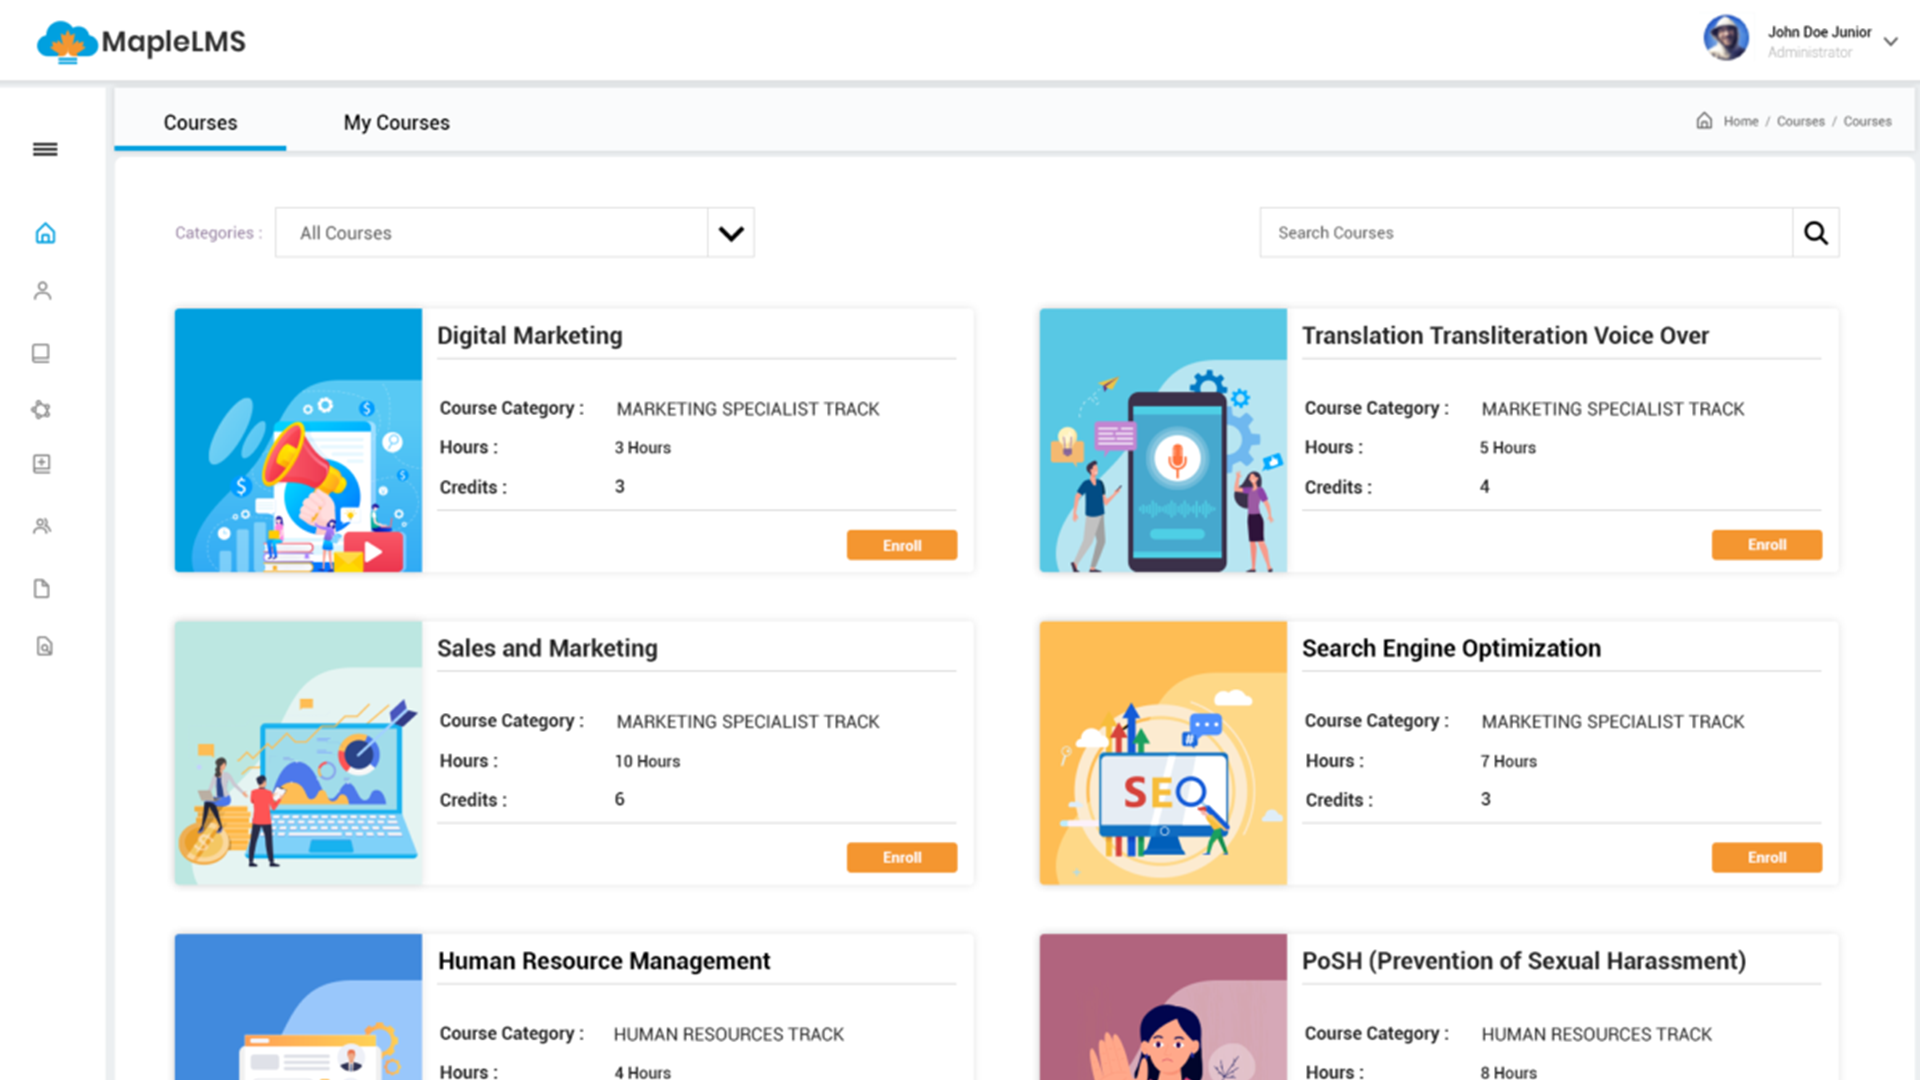The image size is (1920, 1080).
Task: Open the hamburger menu in sidebar
Action: tap(45, 149)
